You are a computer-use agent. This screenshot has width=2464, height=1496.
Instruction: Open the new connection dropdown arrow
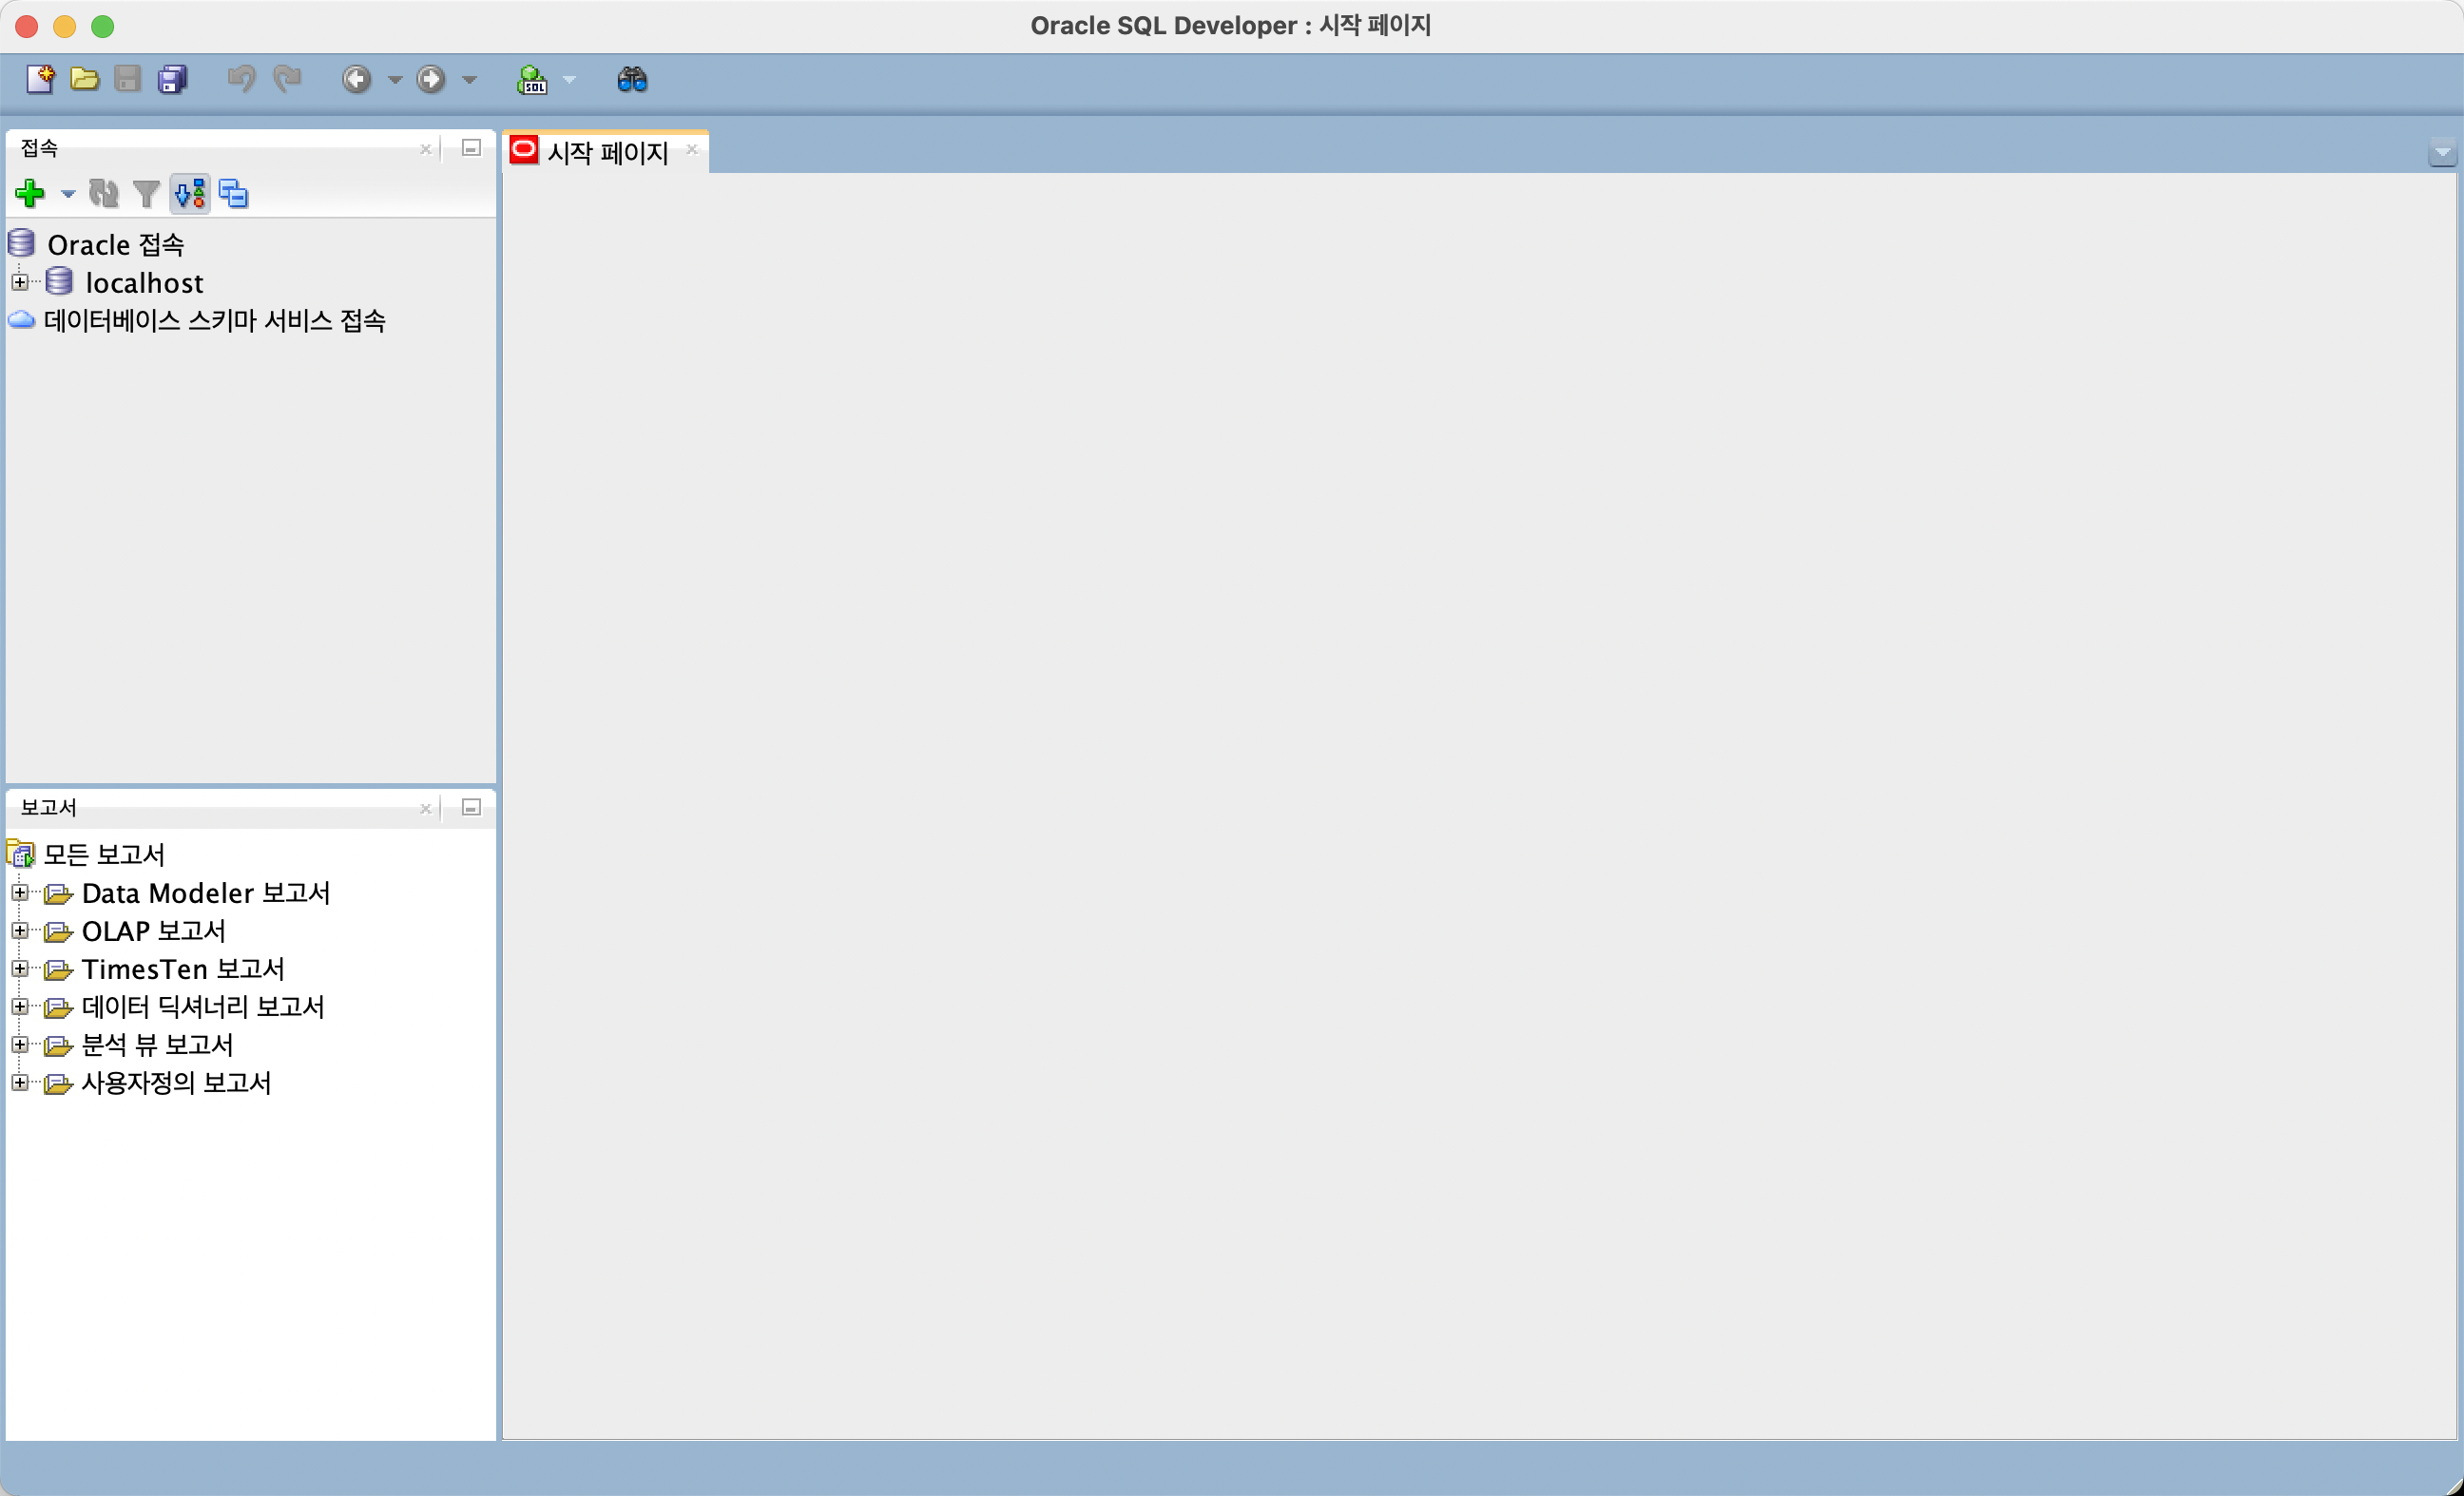click(x=68, y=194)
